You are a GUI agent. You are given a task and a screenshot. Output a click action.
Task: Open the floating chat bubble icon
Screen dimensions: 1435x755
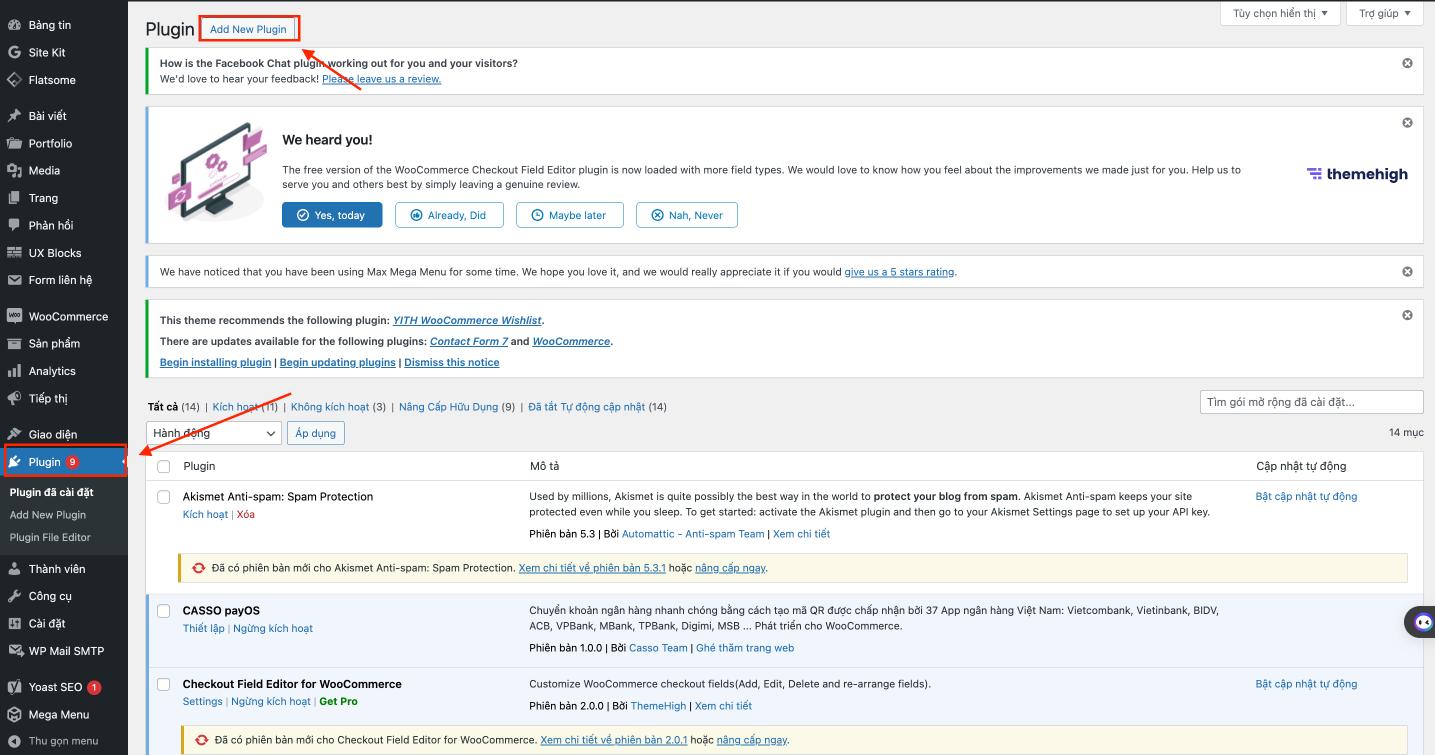(x=1422, y=622)
